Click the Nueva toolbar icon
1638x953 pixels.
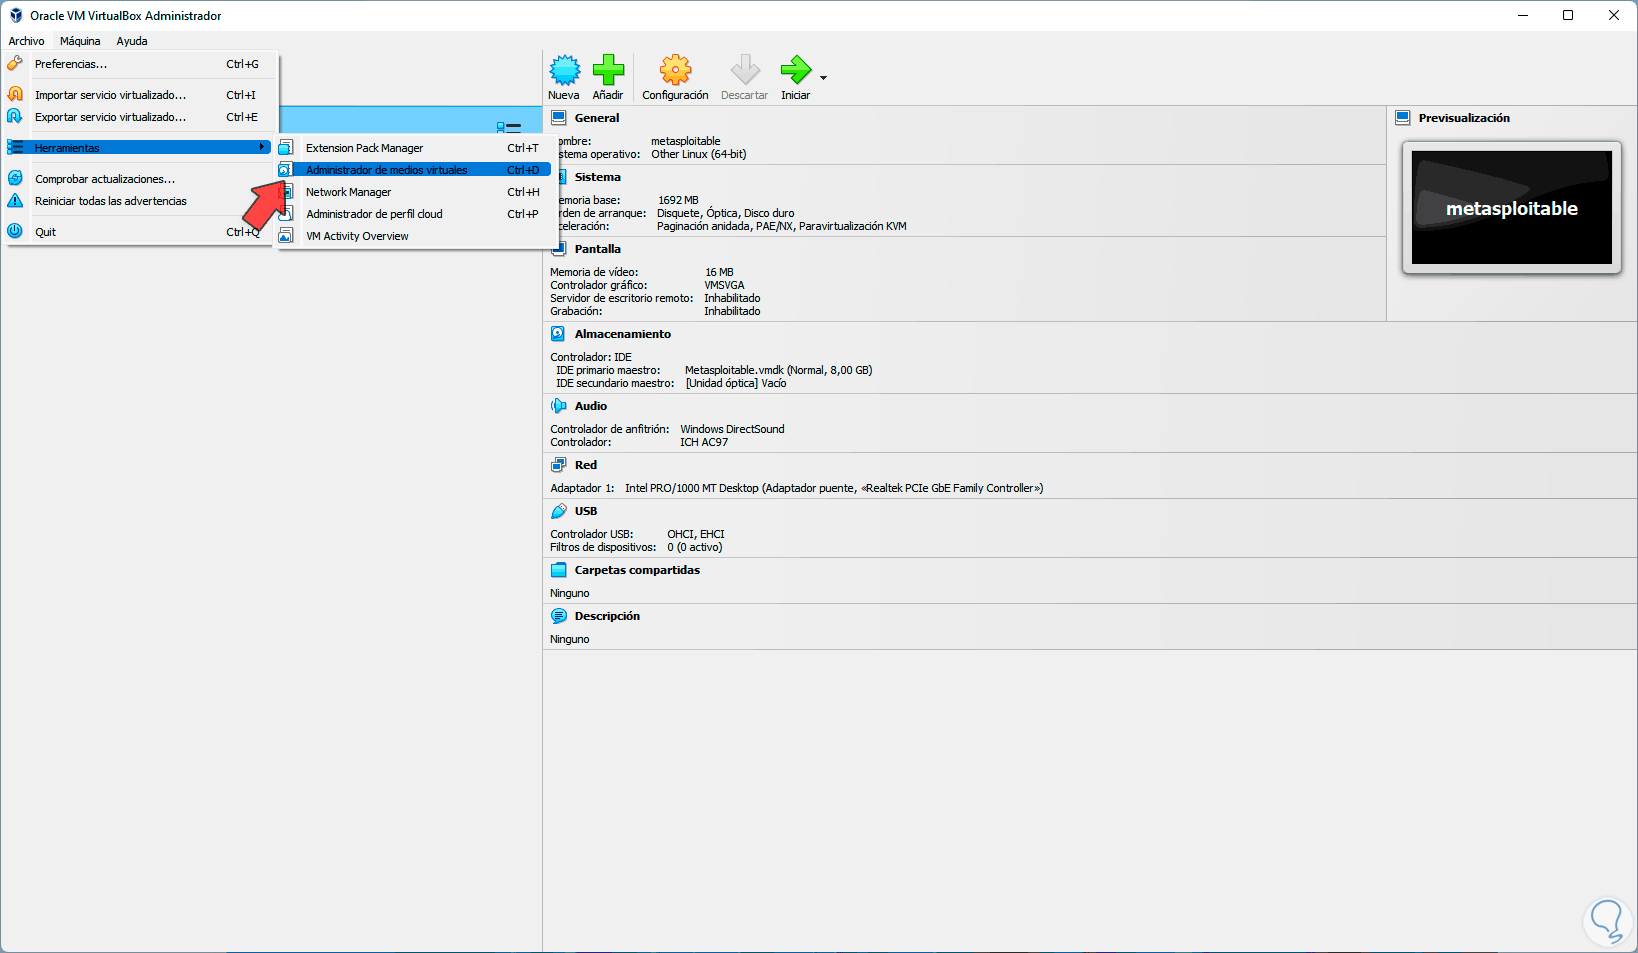565,70
